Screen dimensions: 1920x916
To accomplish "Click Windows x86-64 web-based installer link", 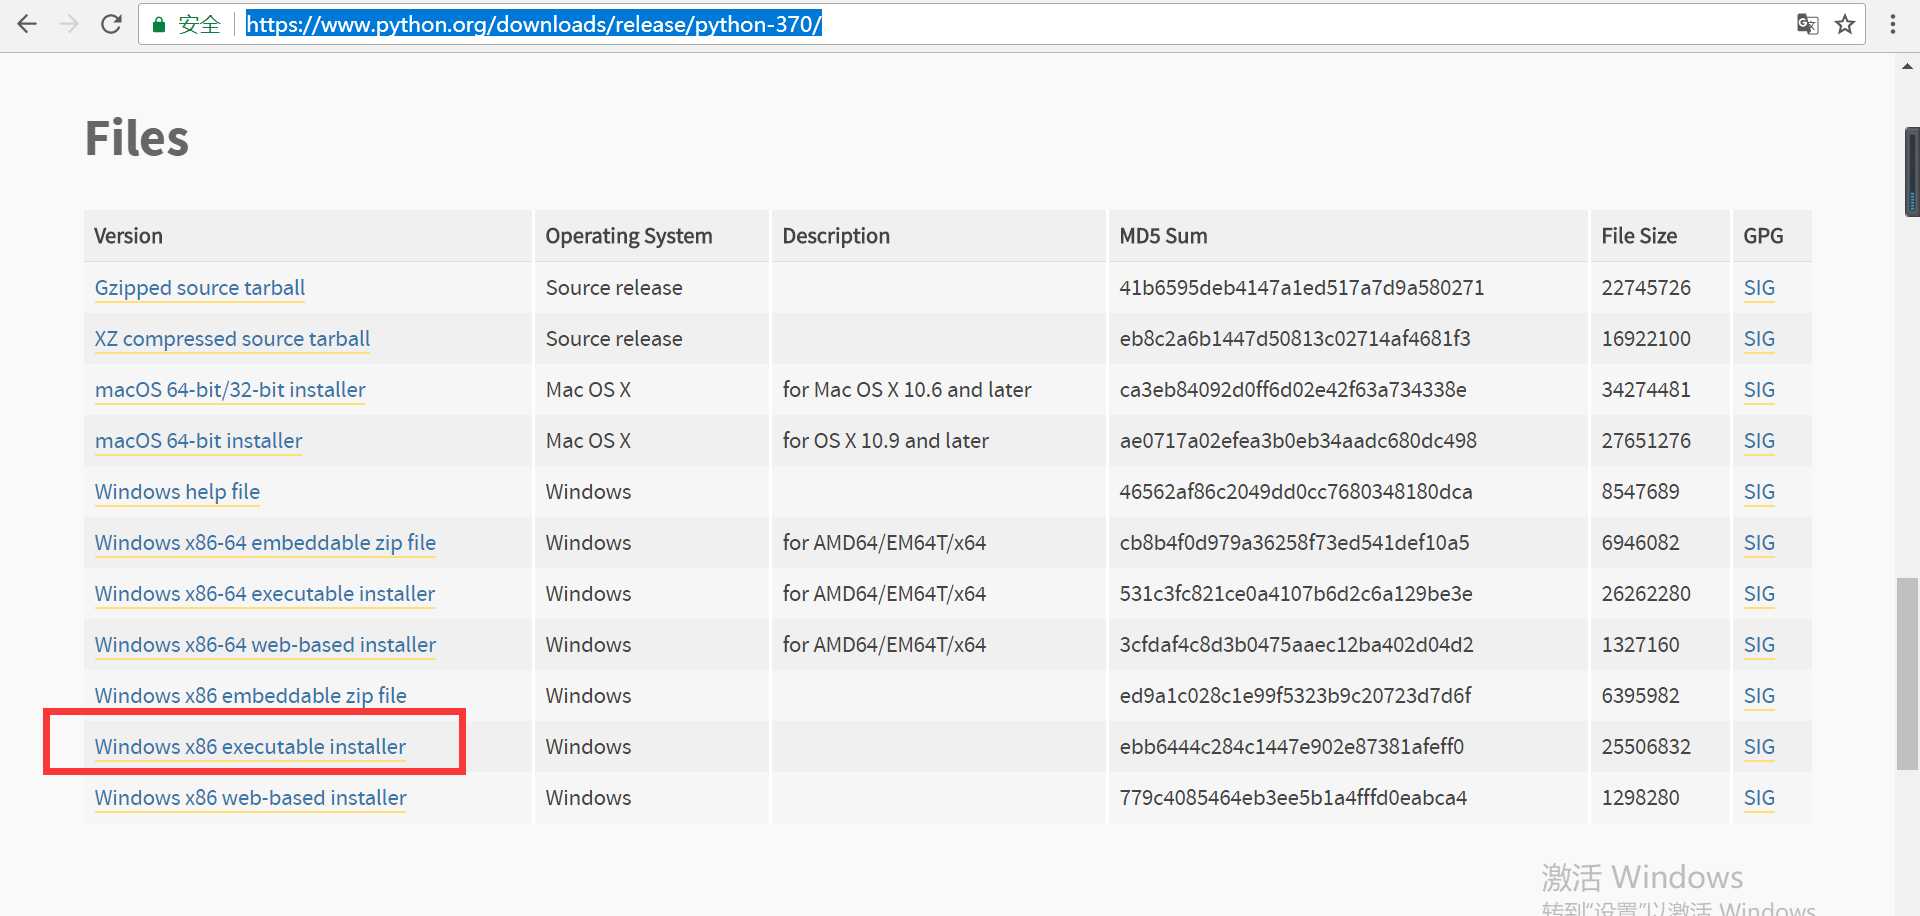I will tap(265, 645).
